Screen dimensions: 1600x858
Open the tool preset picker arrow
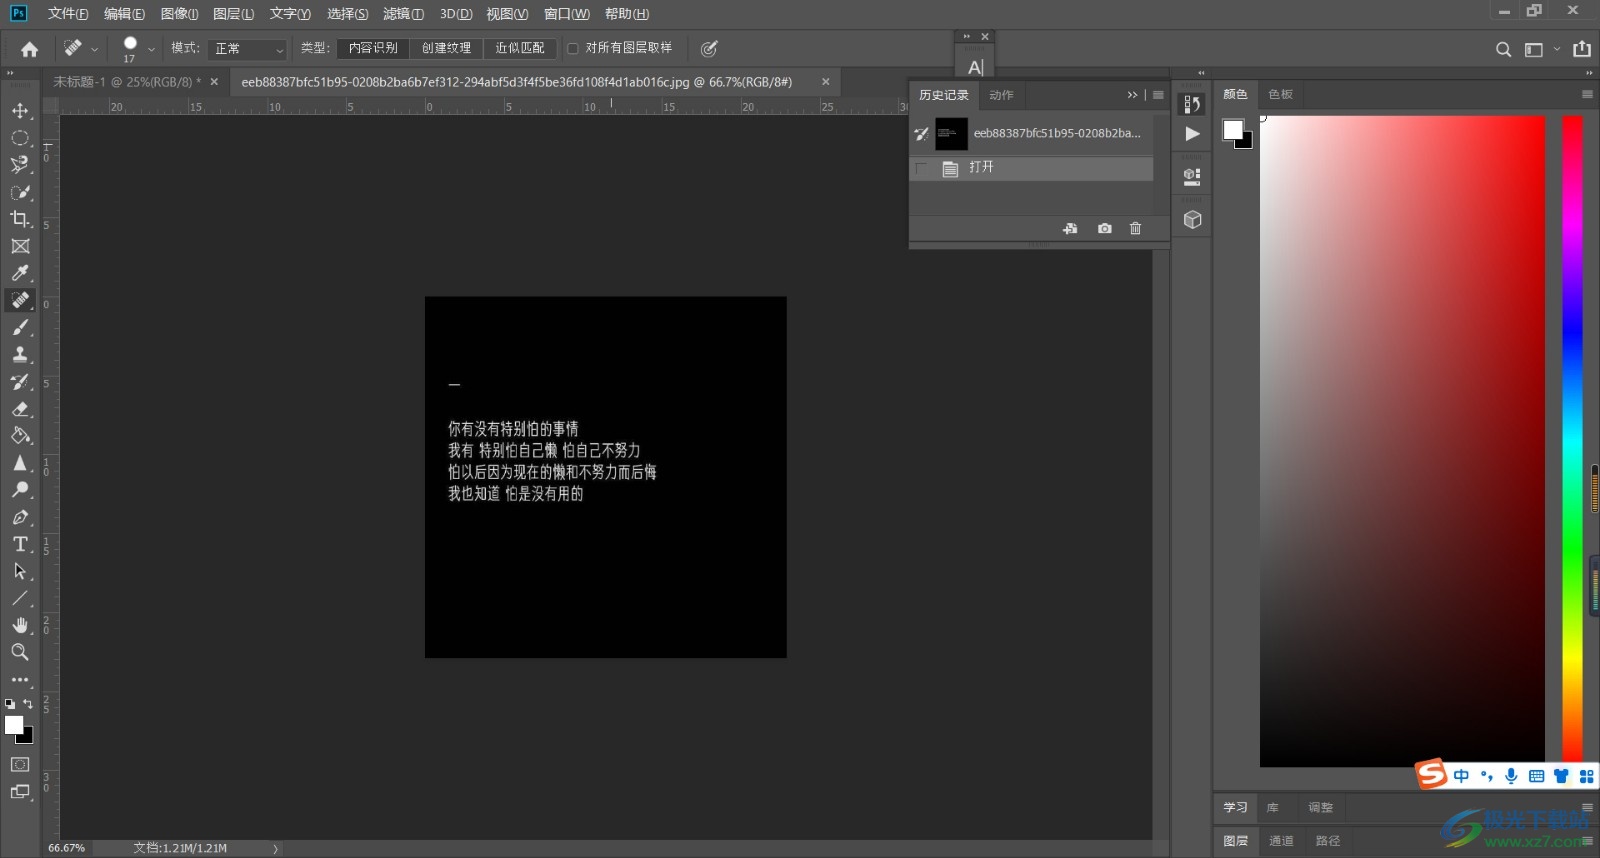click(94, 48)
